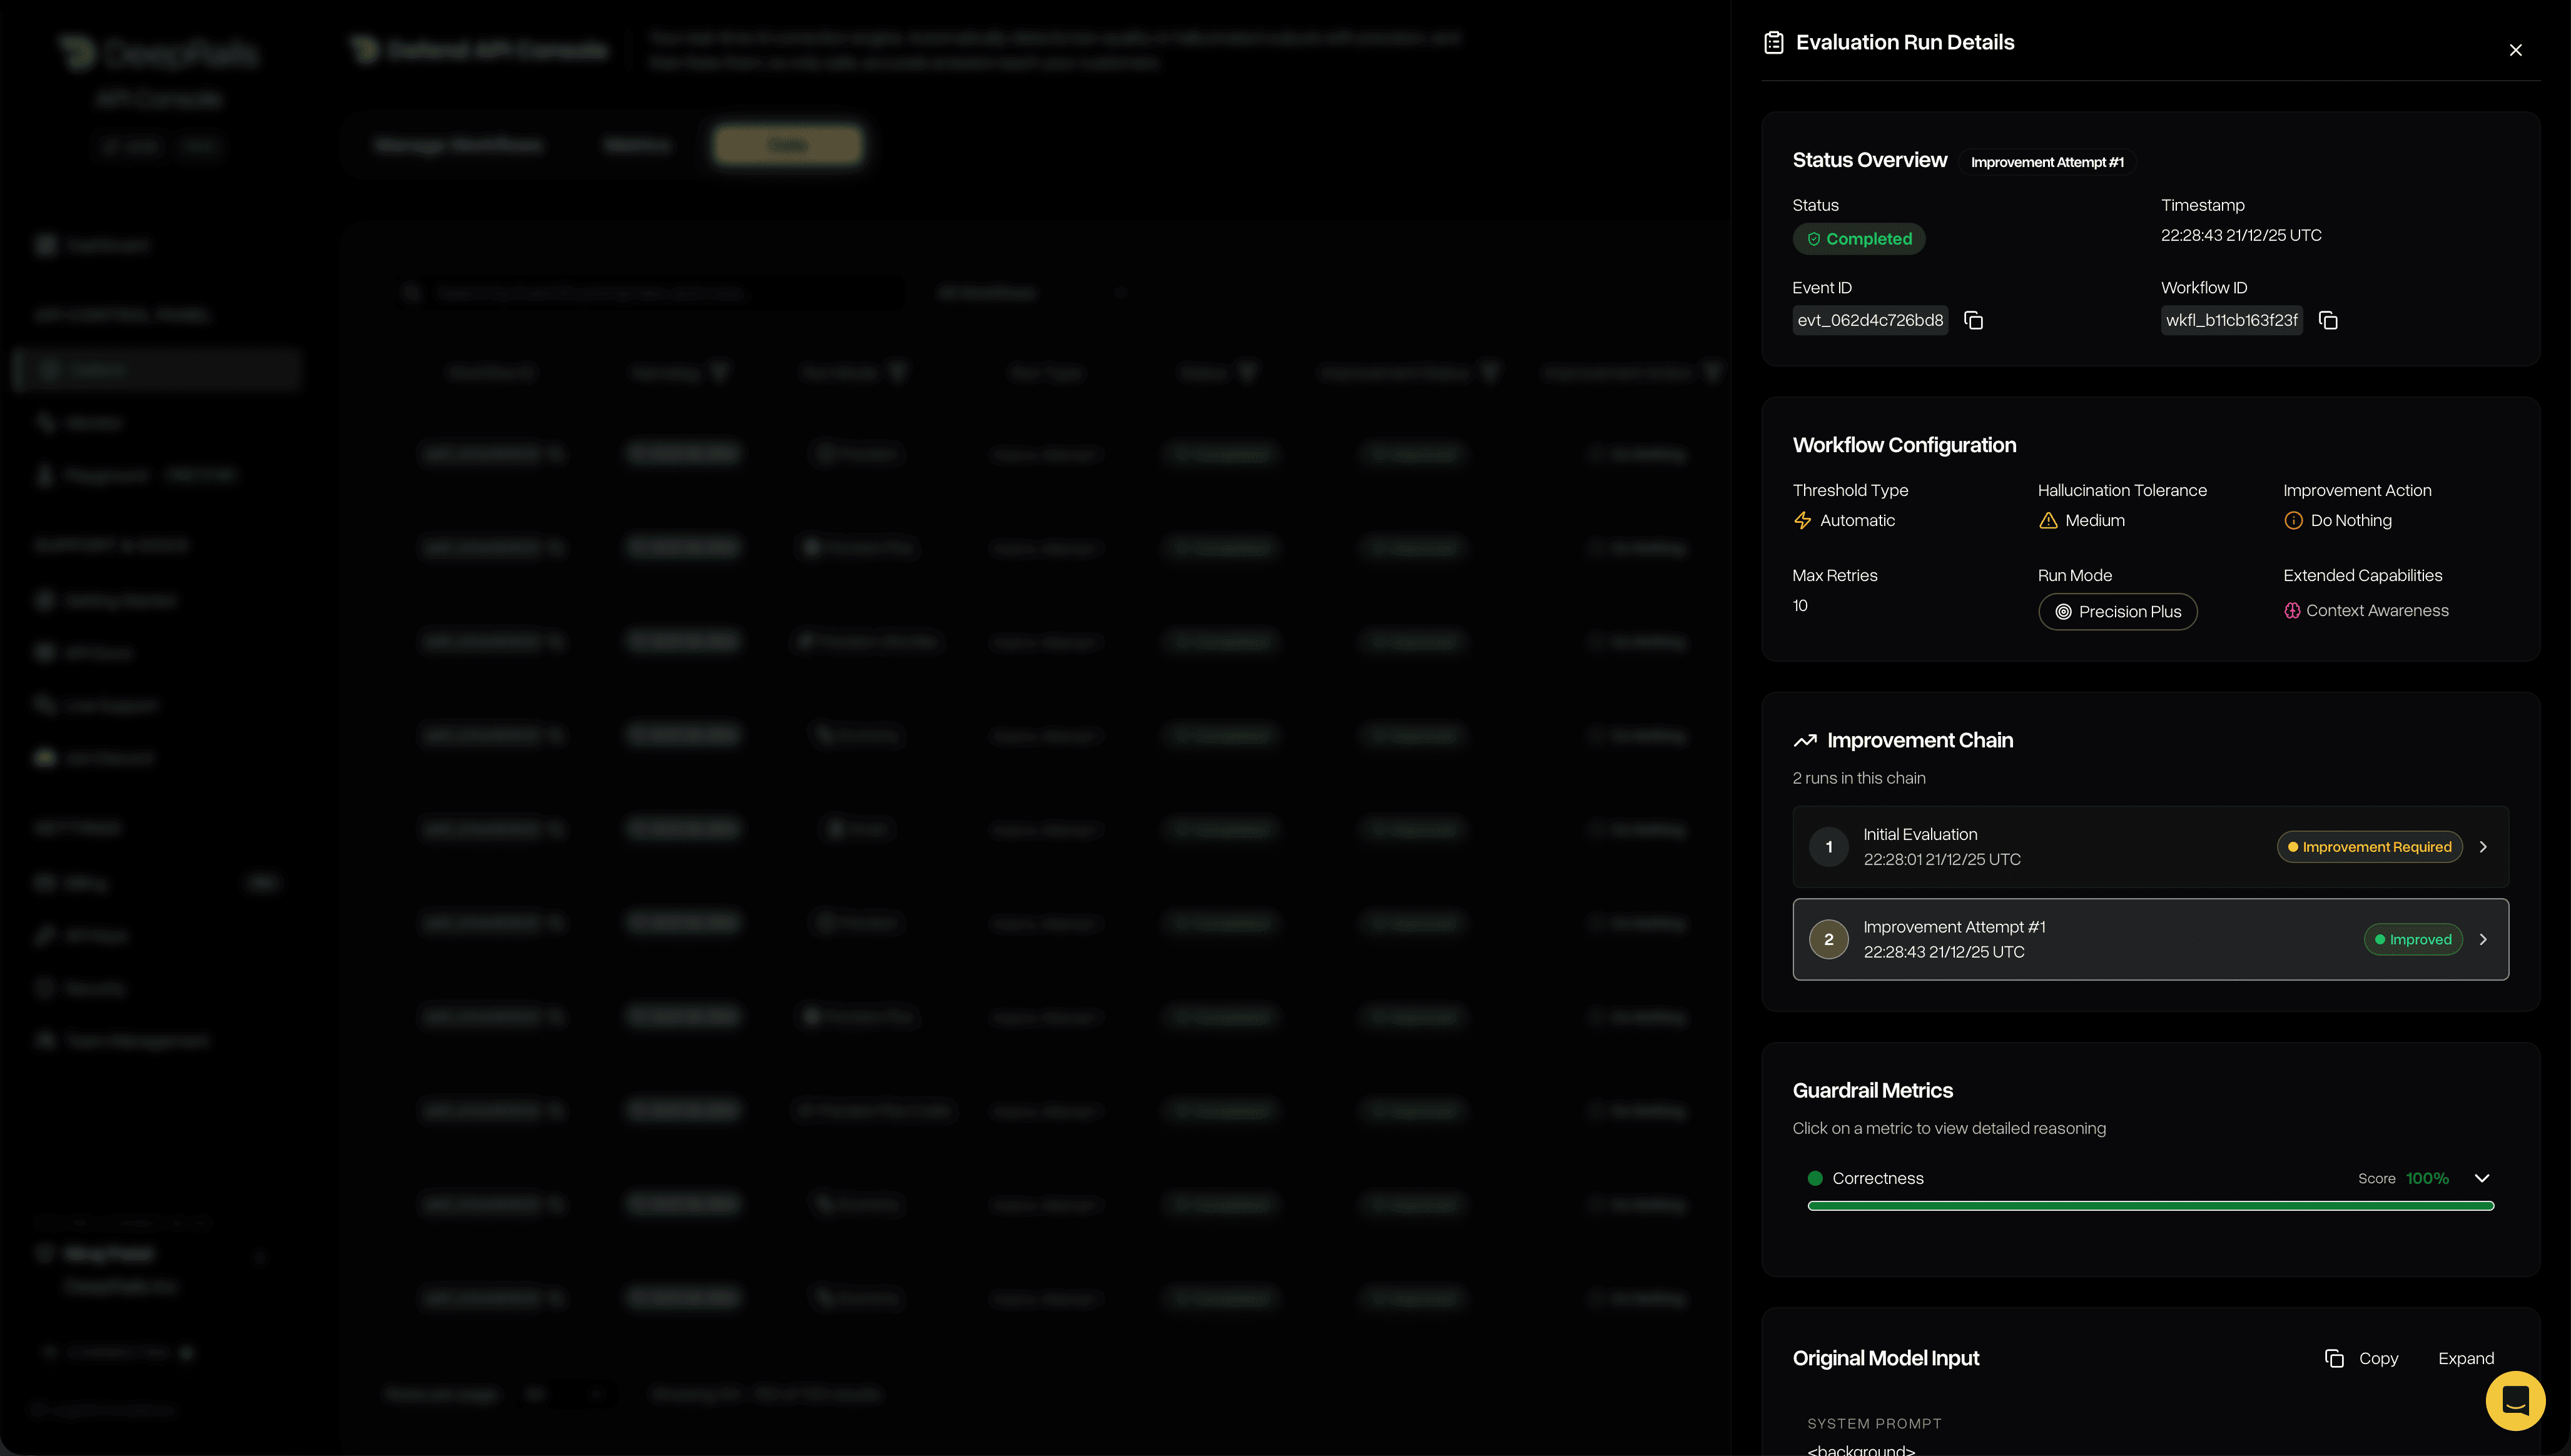Click the info icon next to Do Nothing action
Image resolution: width=2571 pixels, height=1456 pixels.
point(2294,520)
